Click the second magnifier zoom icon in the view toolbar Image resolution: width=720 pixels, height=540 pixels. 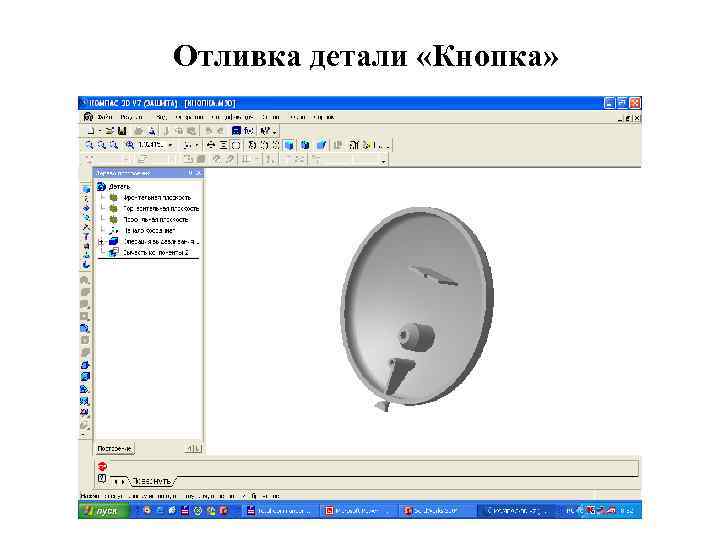[101, 145]
